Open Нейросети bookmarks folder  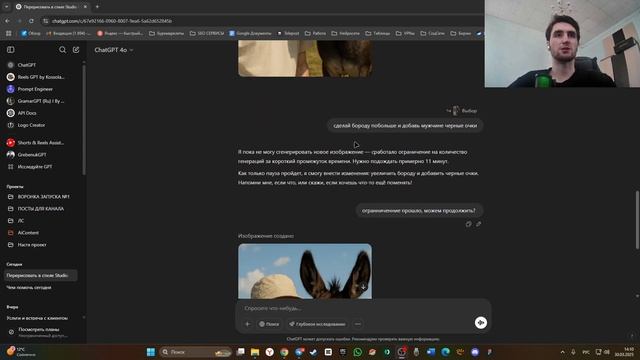tap(345, 33)
